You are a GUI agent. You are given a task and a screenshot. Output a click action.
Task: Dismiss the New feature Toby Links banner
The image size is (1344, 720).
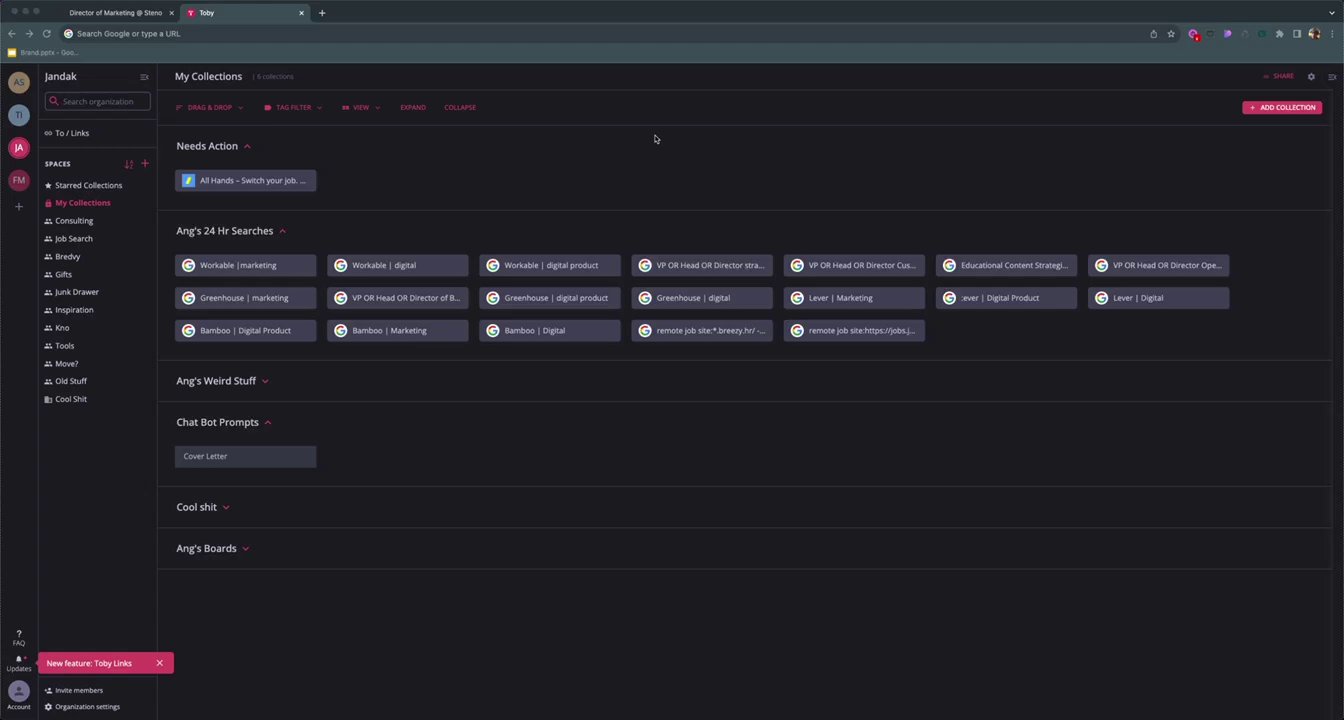click(x=159, y=663)
